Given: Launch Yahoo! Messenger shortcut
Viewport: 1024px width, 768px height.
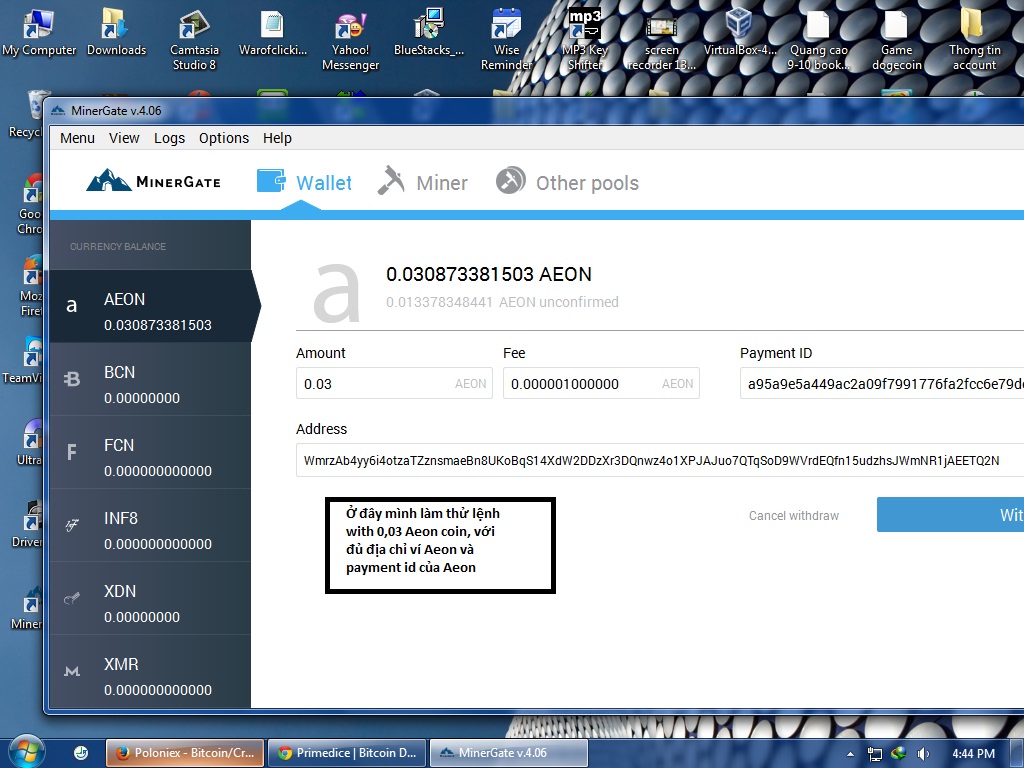Looking at the screenshot, I should pos(350,39).
